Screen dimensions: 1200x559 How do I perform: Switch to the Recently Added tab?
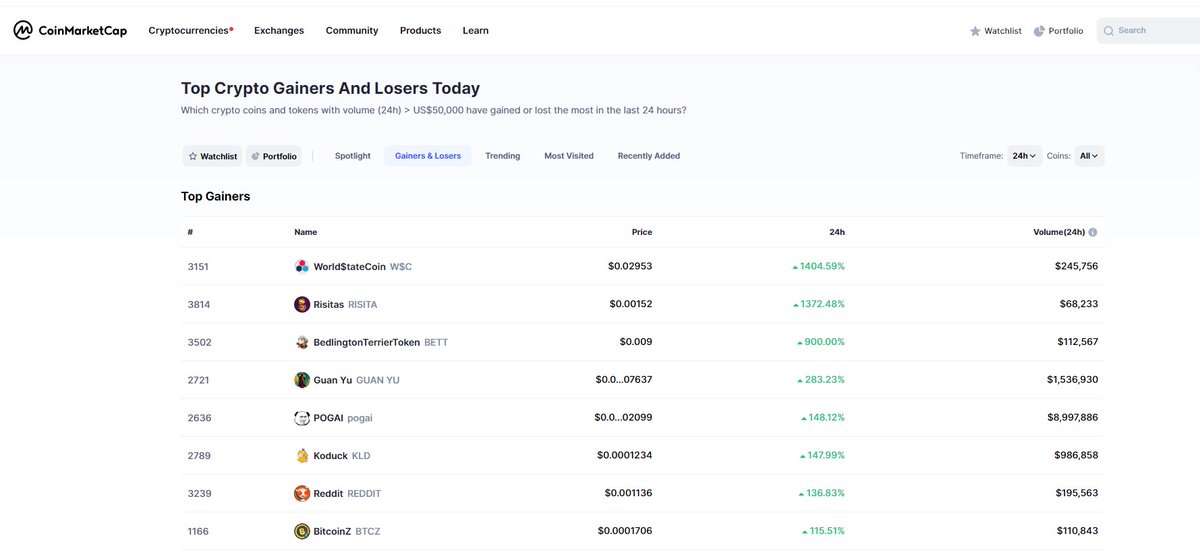pos(649,156)
